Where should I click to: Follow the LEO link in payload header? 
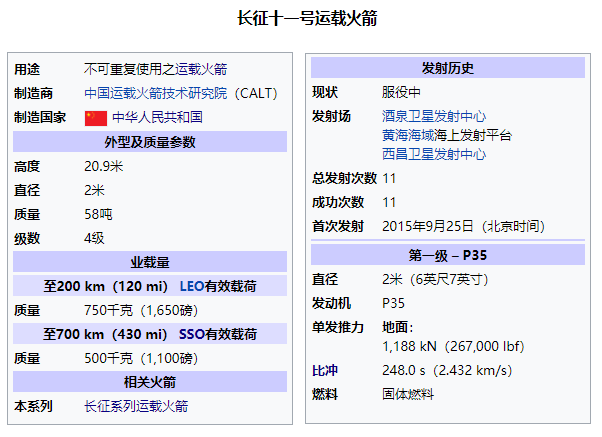pyautogui.click(x=192, y=286)
